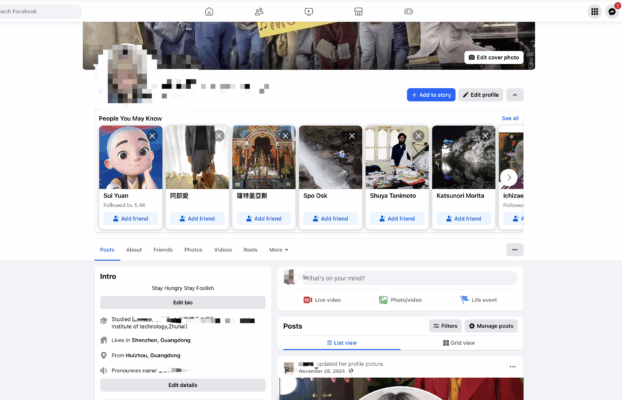The height and width of the screenshot is (400, 622).
Task: Open the Marketplace icon
Action: click(x=358, y=11)
